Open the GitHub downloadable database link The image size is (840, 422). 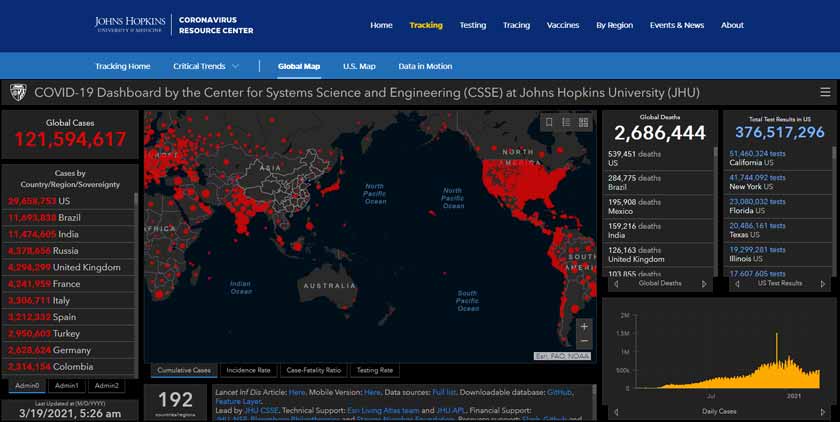click(559, 393)
